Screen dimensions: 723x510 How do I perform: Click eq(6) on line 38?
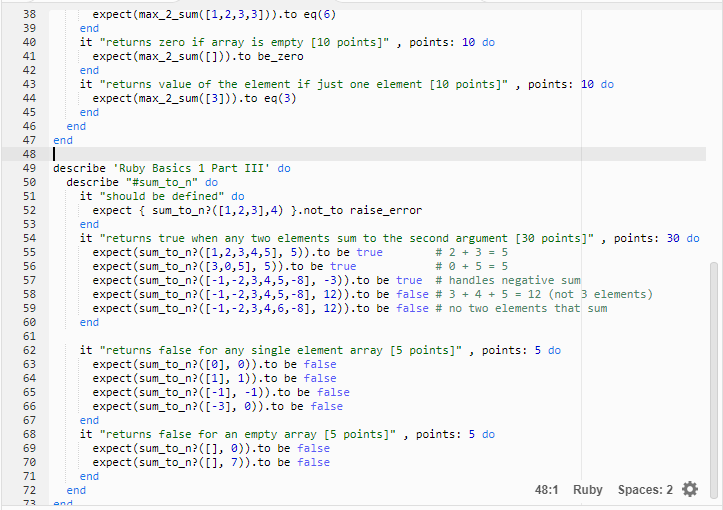[x=320, y=14]
